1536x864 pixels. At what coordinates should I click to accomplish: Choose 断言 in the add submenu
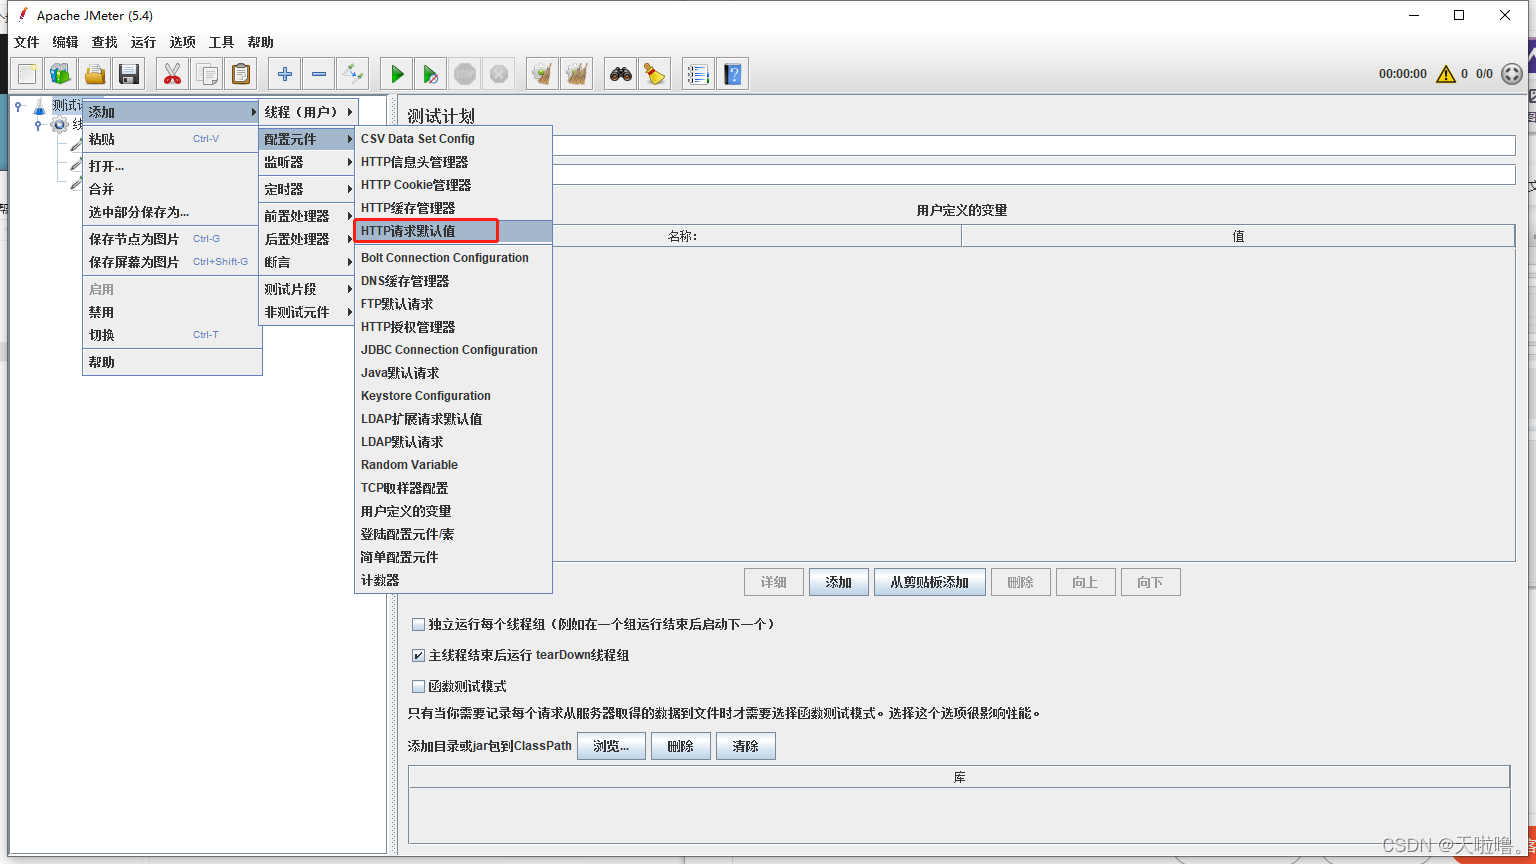(x=308, y=262)
